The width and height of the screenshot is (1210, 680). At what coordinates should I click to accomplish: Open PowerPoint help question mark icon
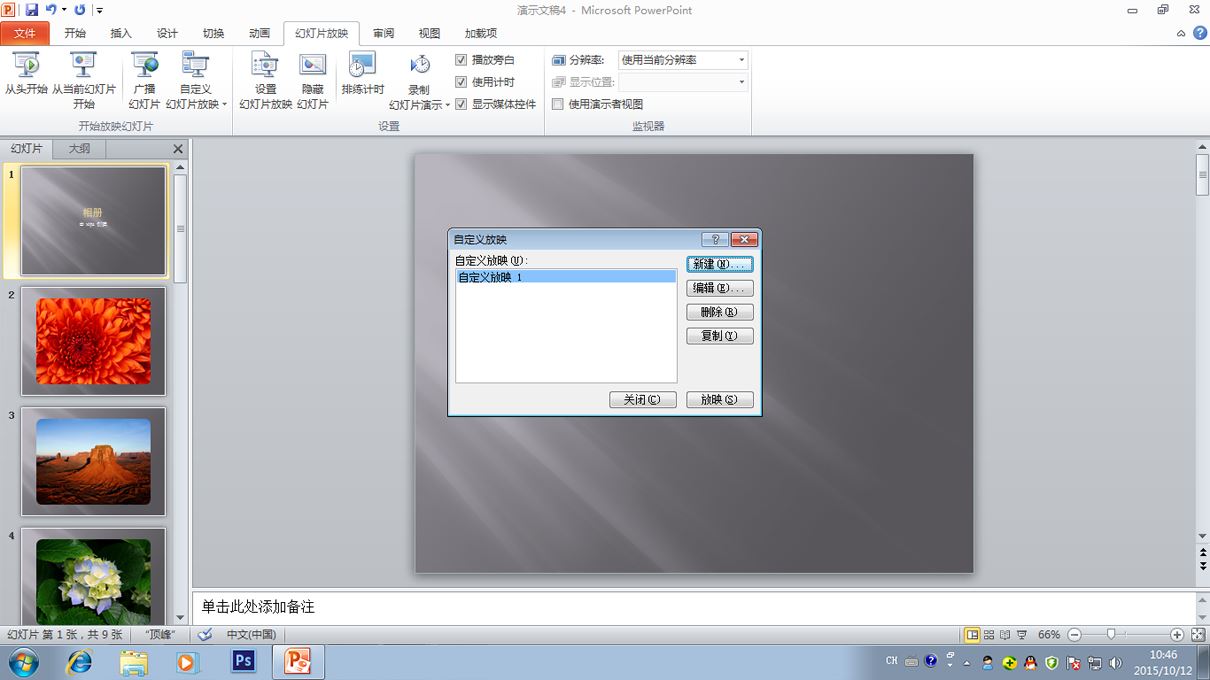click(1199, 33)
